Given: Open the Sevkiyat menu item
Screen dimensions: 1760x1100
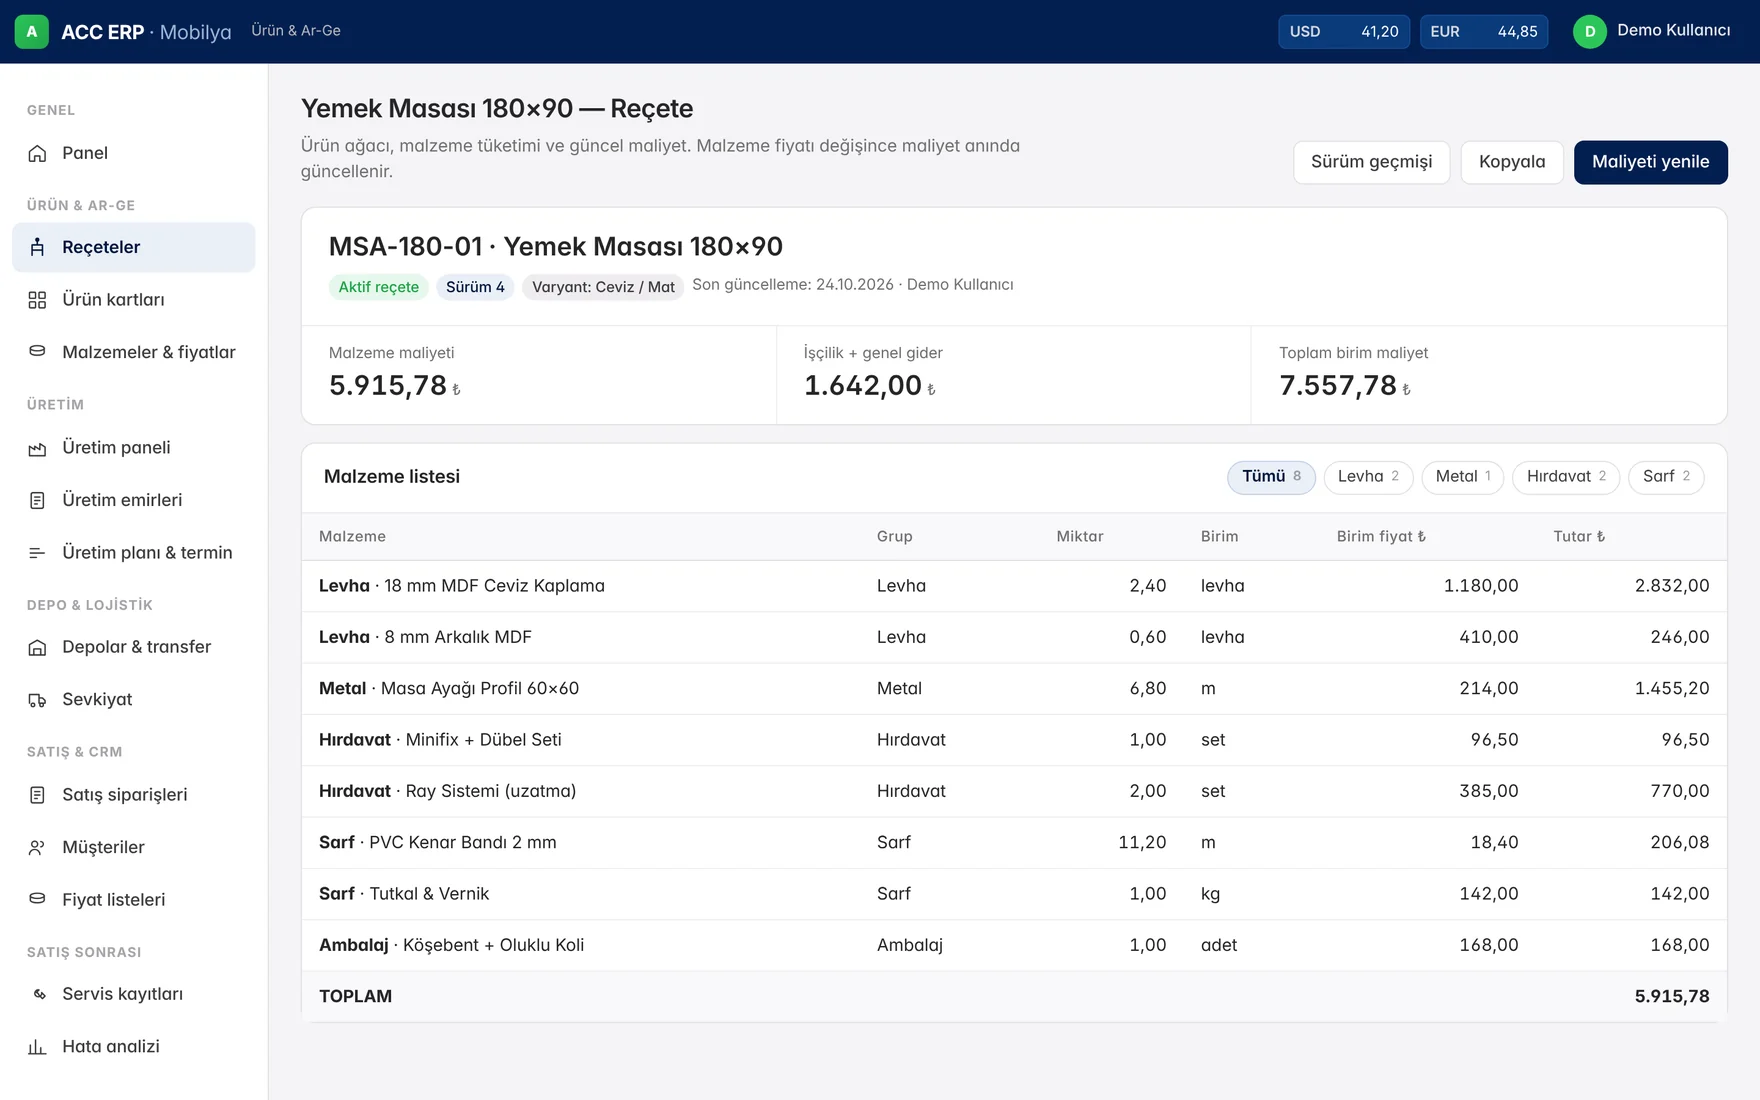Looking at the screenshot, I should 134,700.
